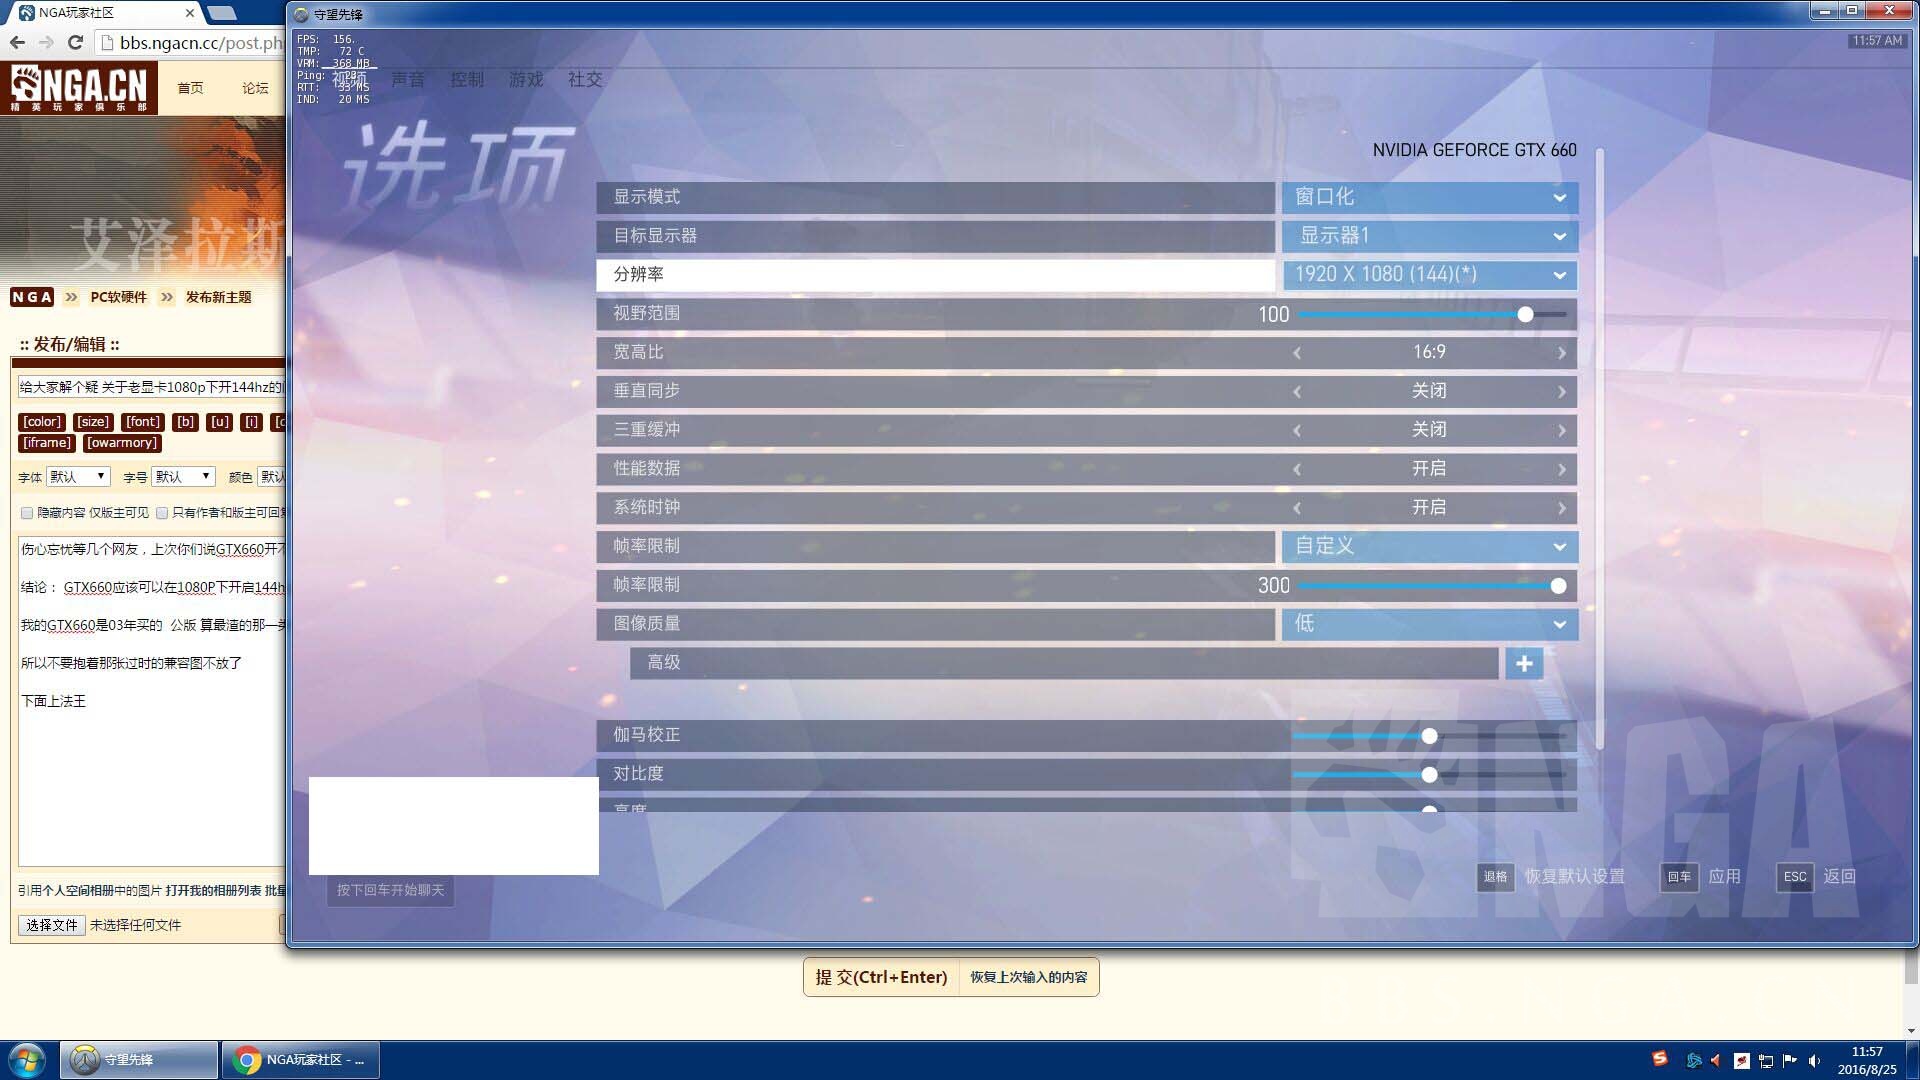Open the Windows Start menu orb
This screenshot has height=1080, width=1920.
[27, 1059]
